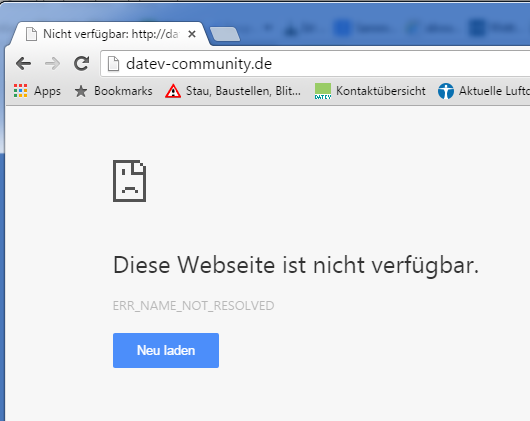Viewport: 530px width, 421px height.
Task: Open a new tab
Action: [225, 34]
